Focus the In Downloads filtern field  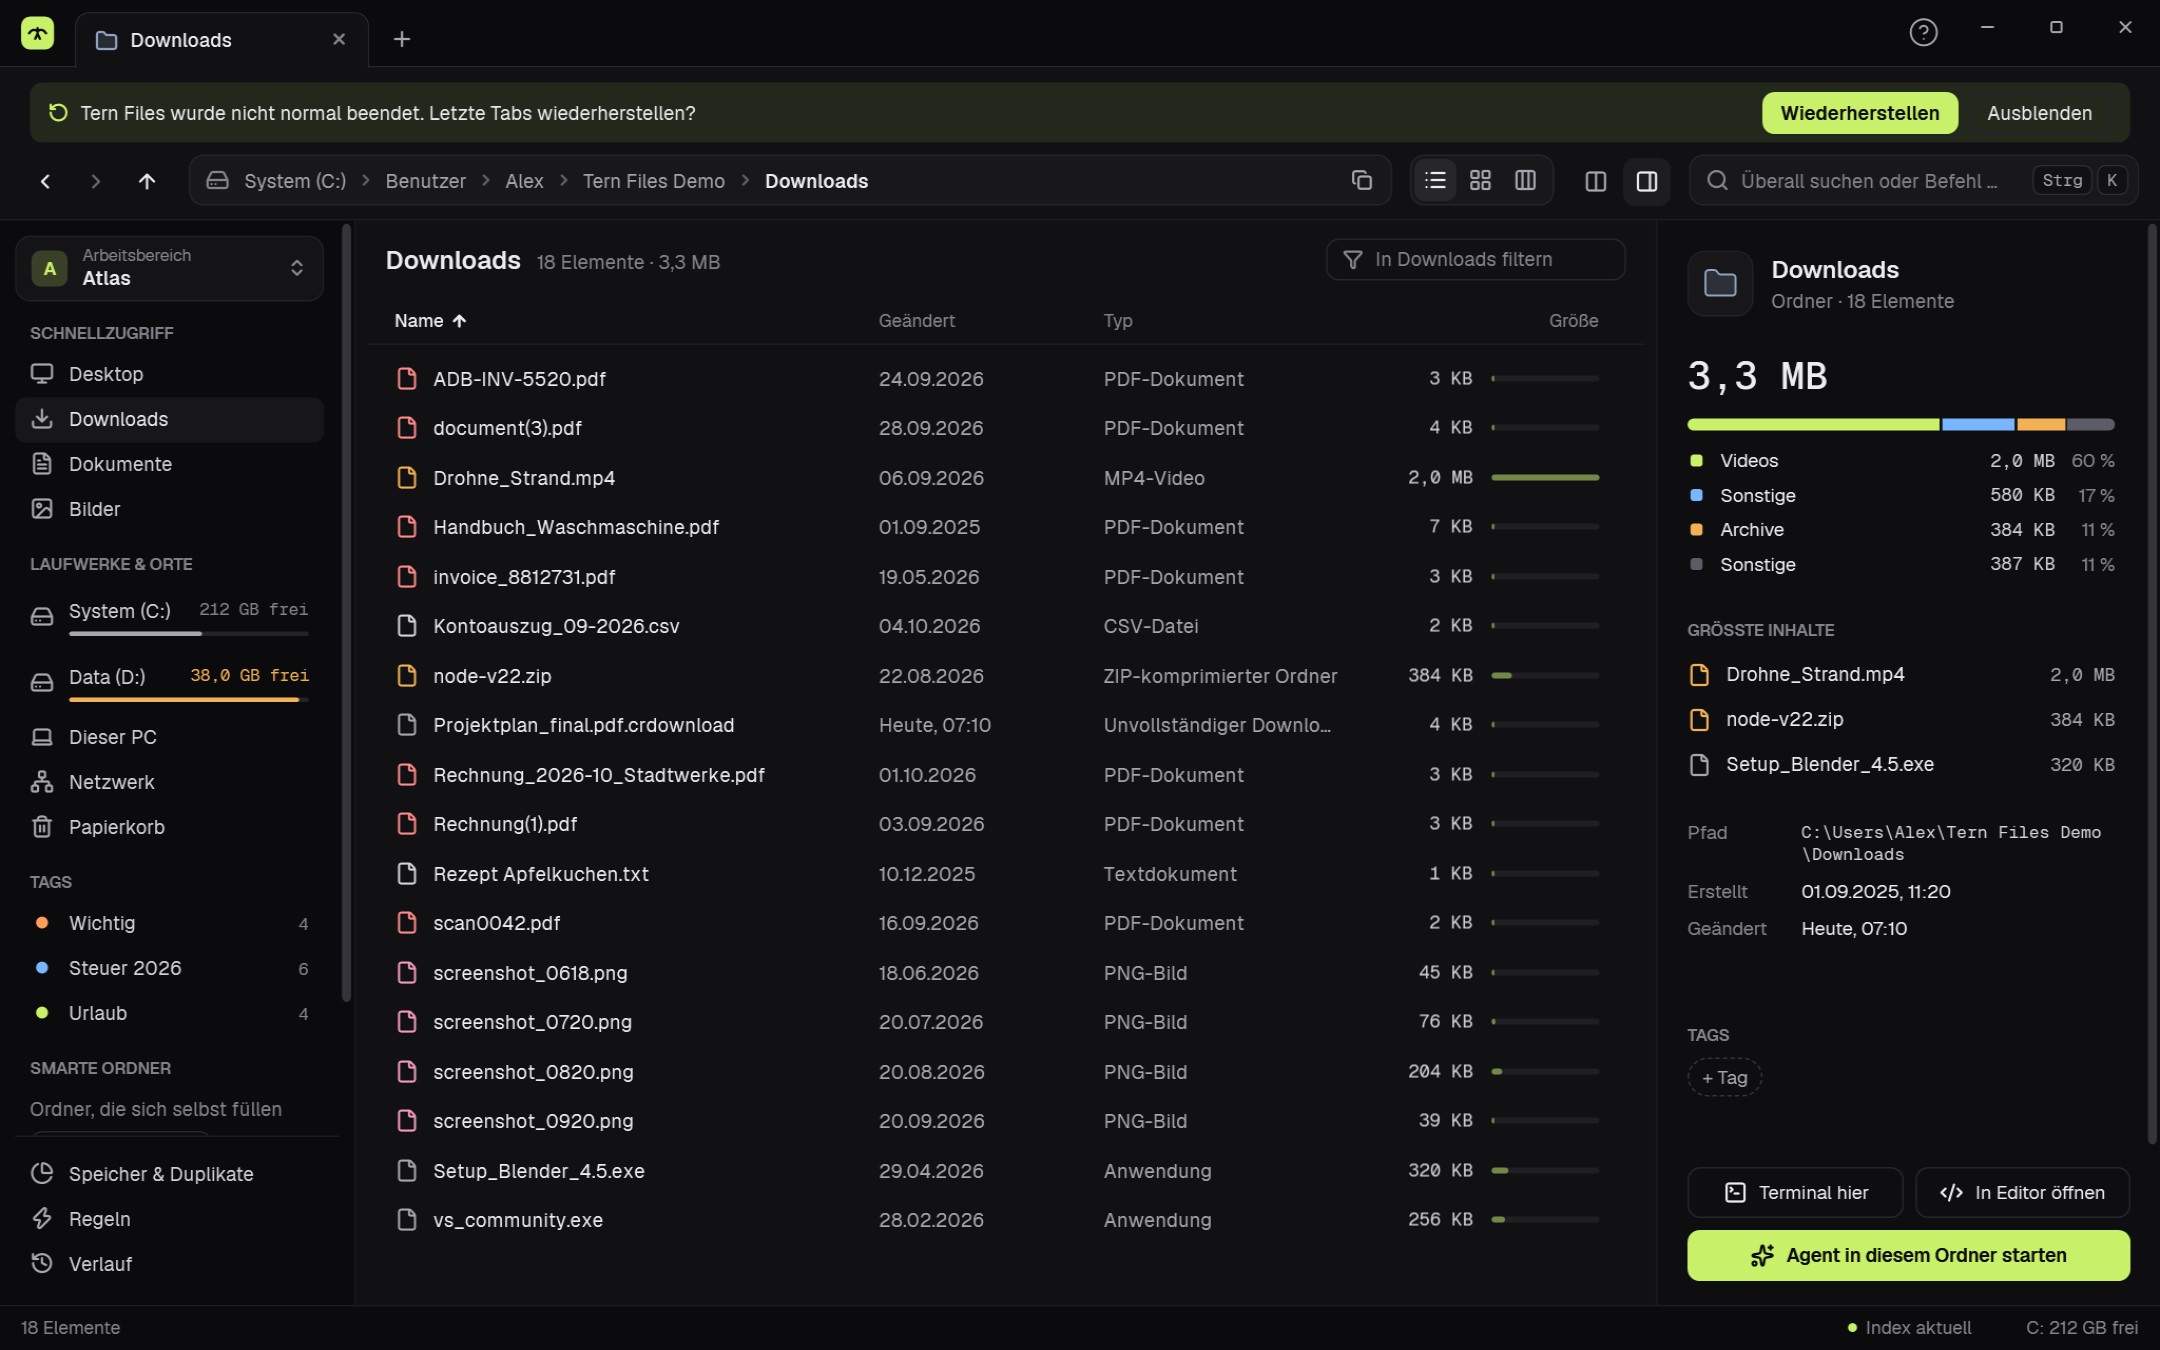pos(1475,259)
